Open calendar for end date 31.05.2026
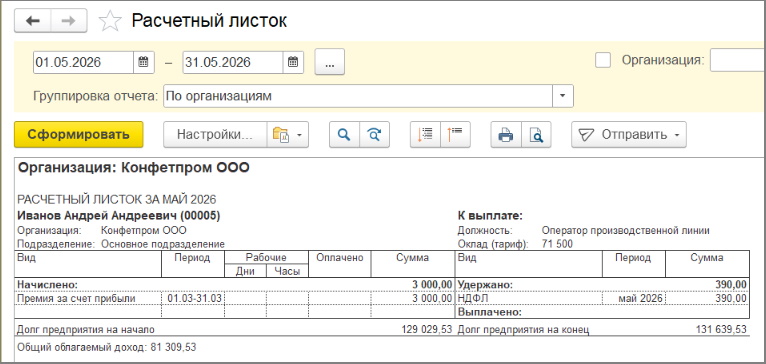Screen dimensions: 766x364 (x=293, y=63)
